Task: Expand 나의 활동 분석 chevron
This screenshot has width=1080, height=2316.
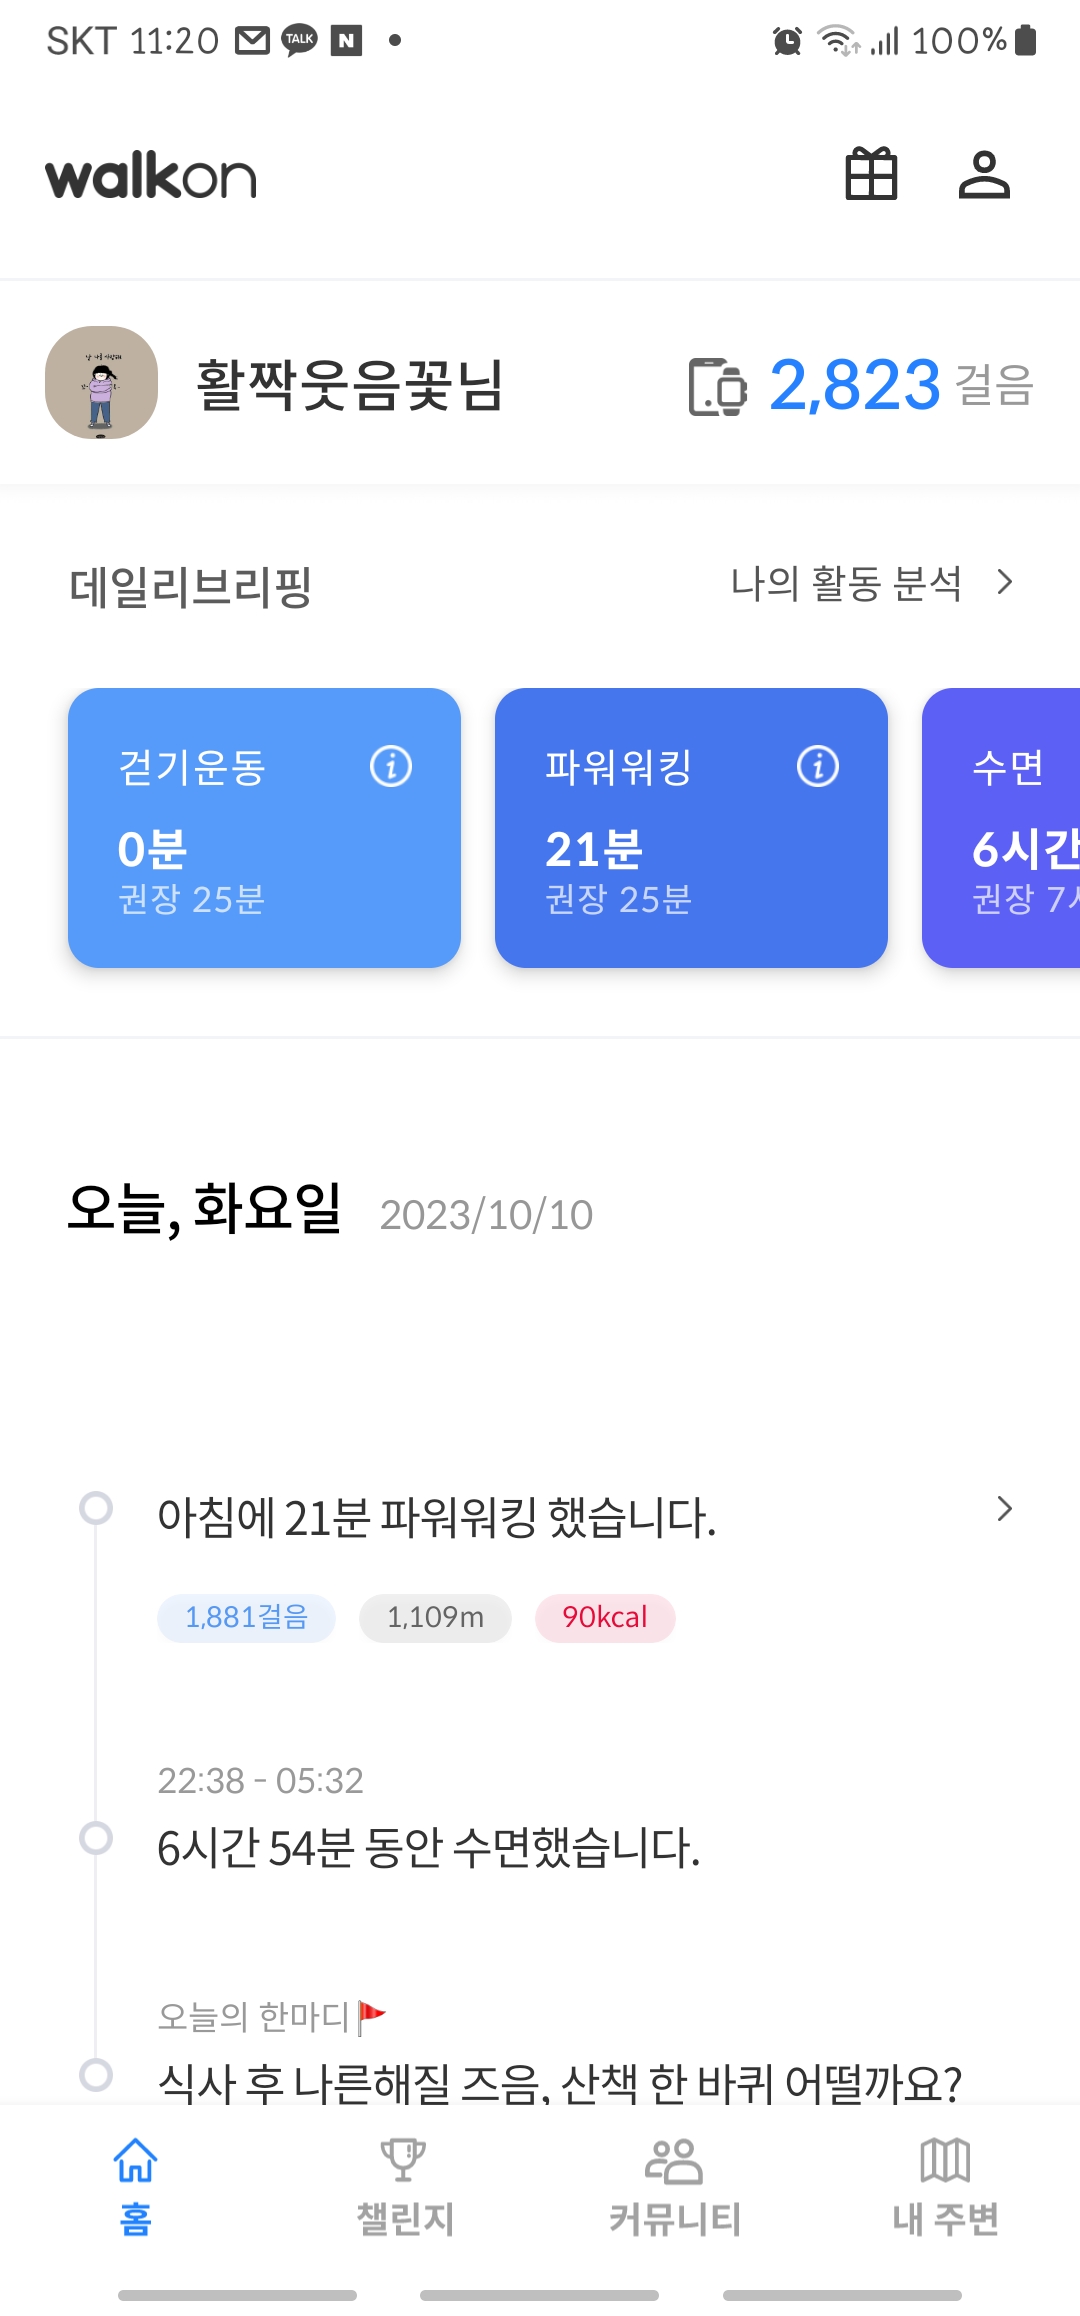Action: pos(1005,582)
